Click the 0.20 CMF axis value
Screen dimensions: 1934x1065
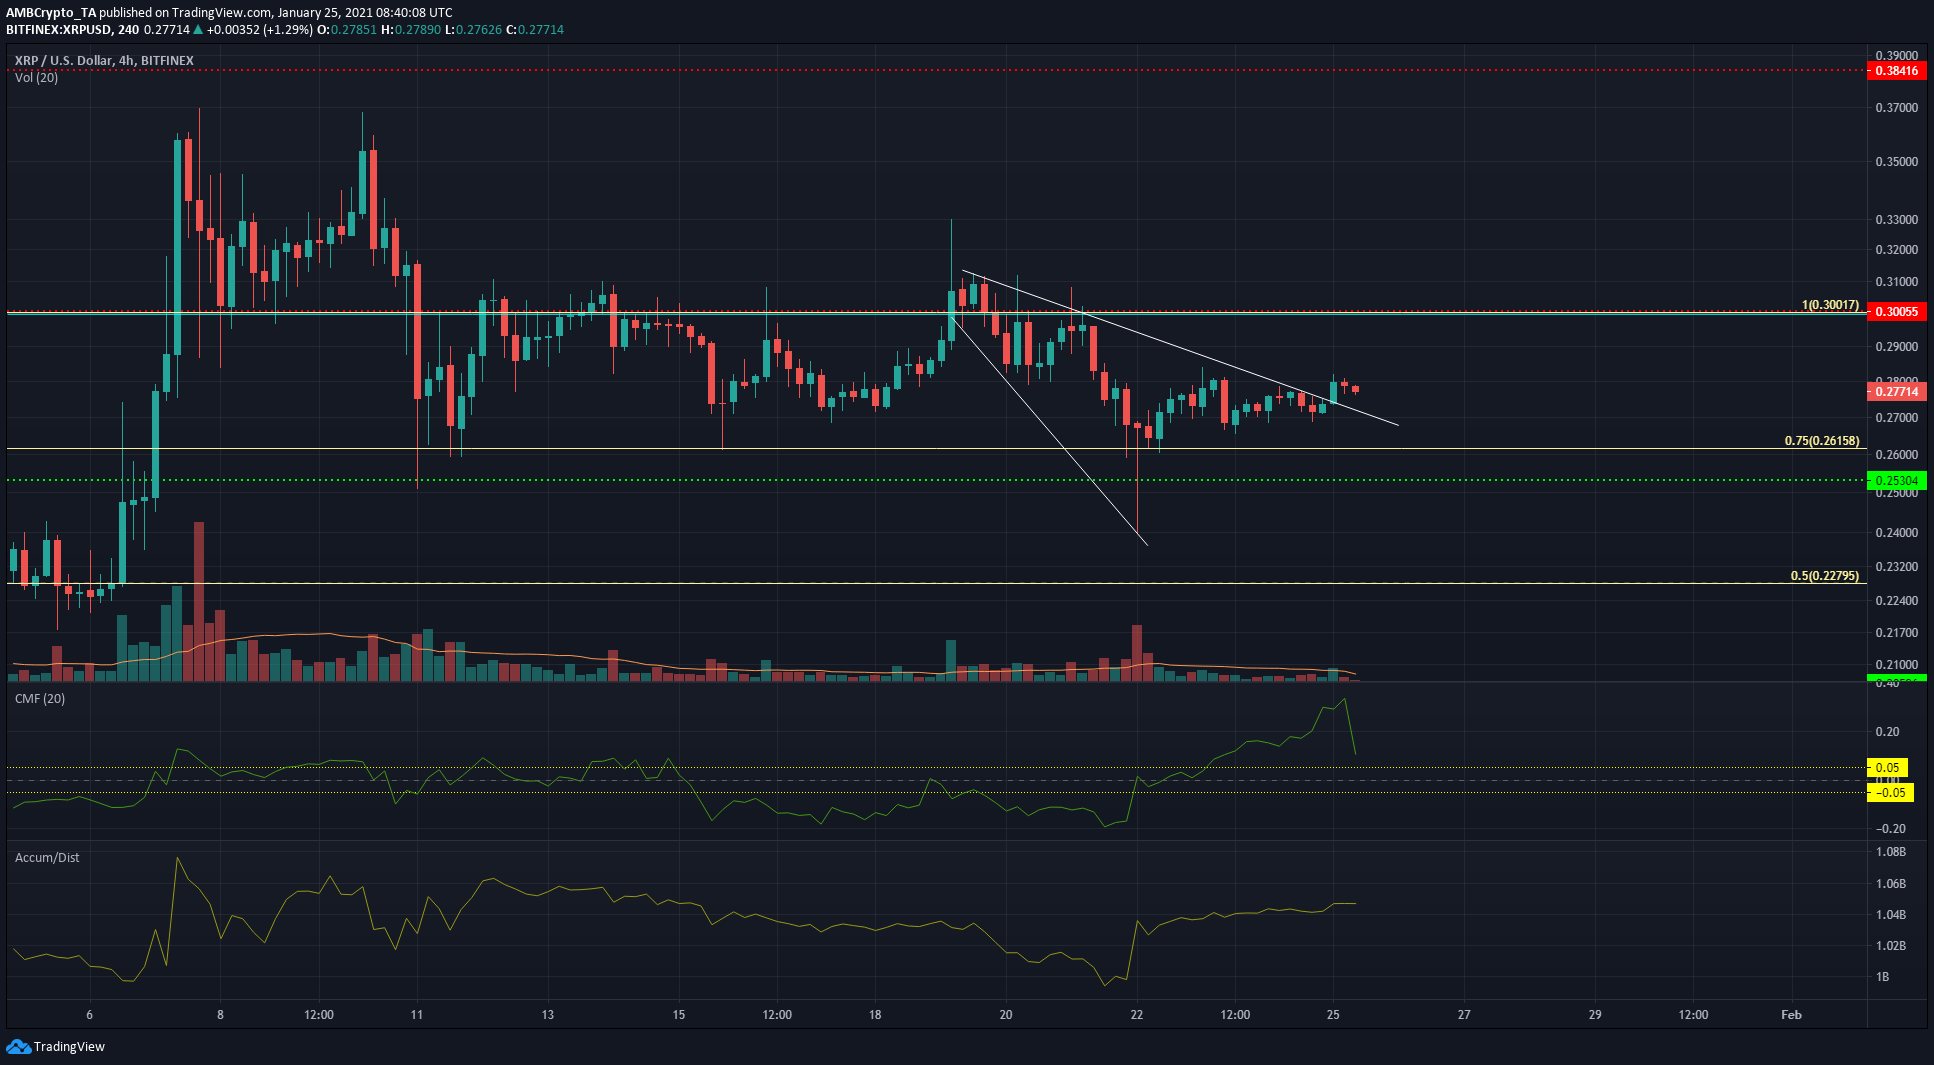pos(1888,732)
